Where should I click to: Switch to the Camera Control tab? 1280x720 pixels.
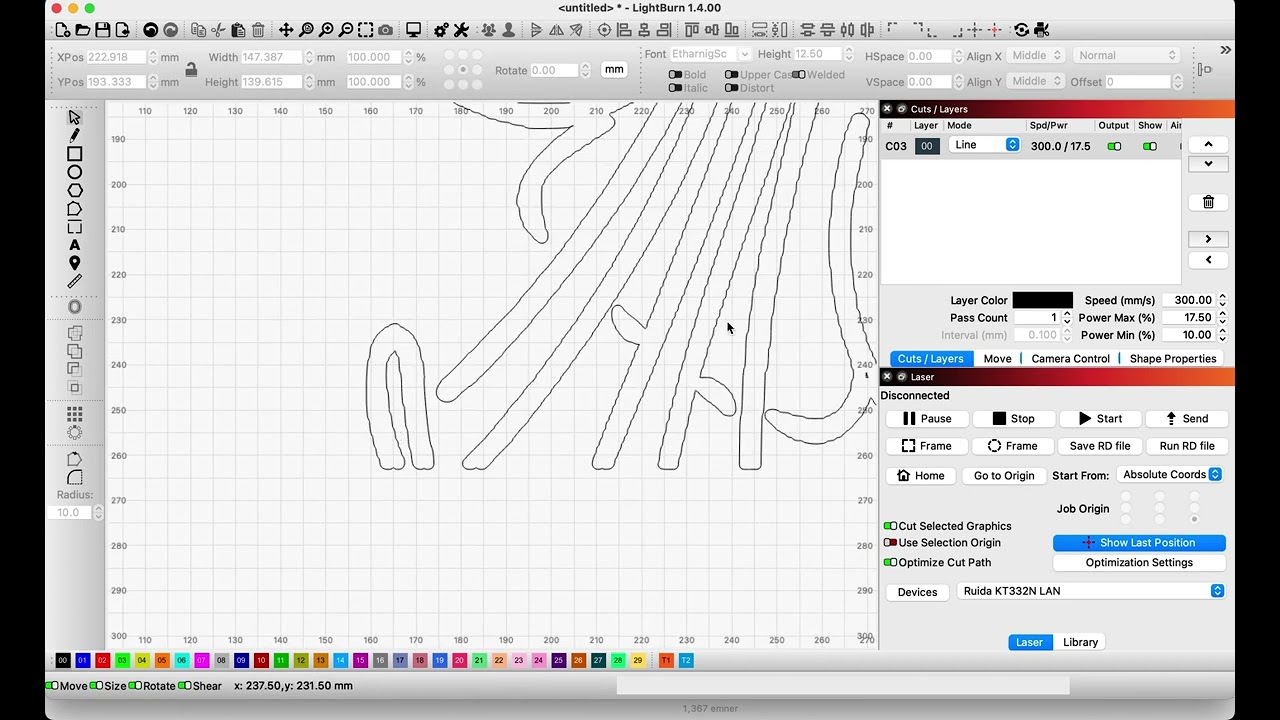tap(1070, 359)
